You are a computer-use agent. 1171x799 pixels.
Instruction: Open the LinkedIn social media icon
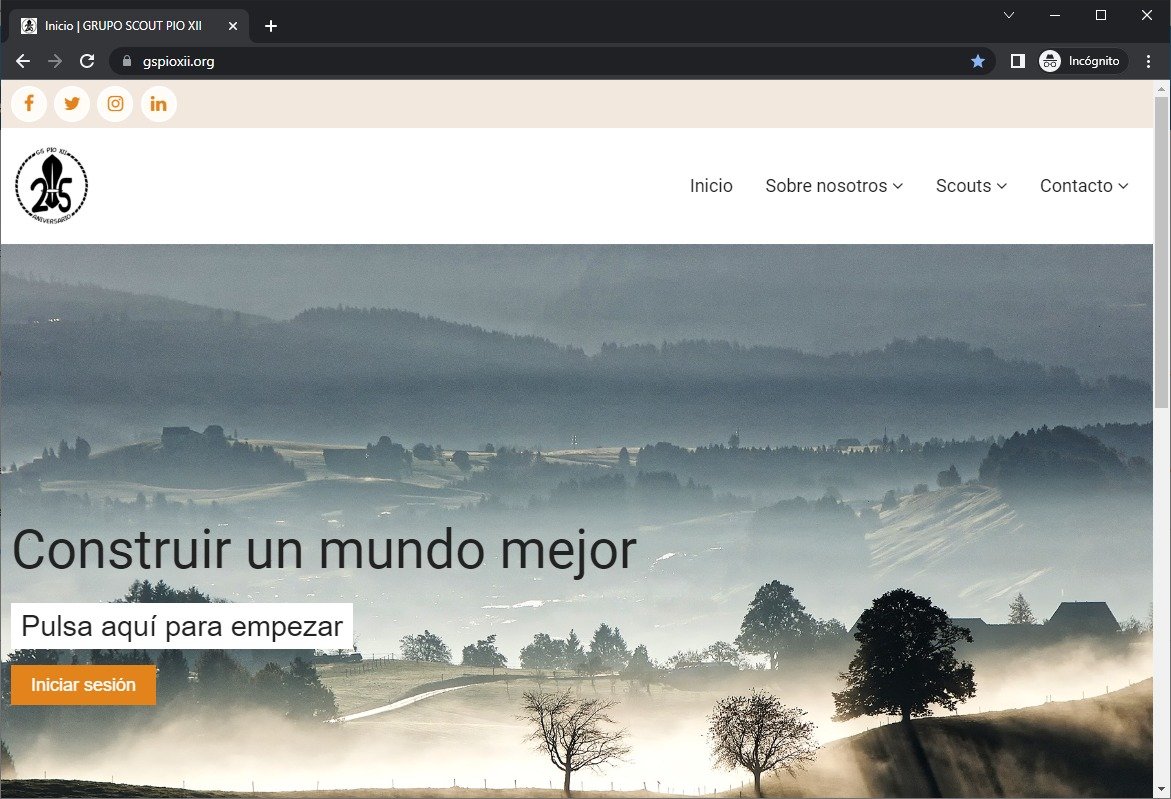tap(158, 103)
